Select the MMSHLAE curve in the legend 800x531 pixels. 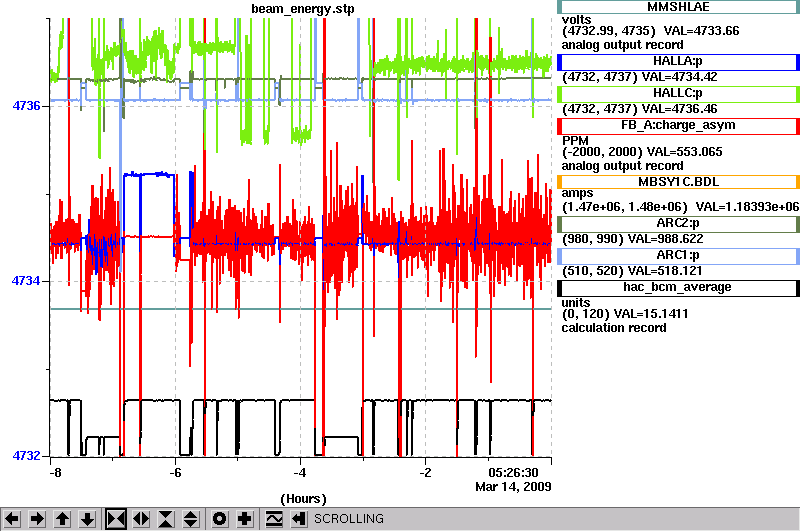[678, 7]
